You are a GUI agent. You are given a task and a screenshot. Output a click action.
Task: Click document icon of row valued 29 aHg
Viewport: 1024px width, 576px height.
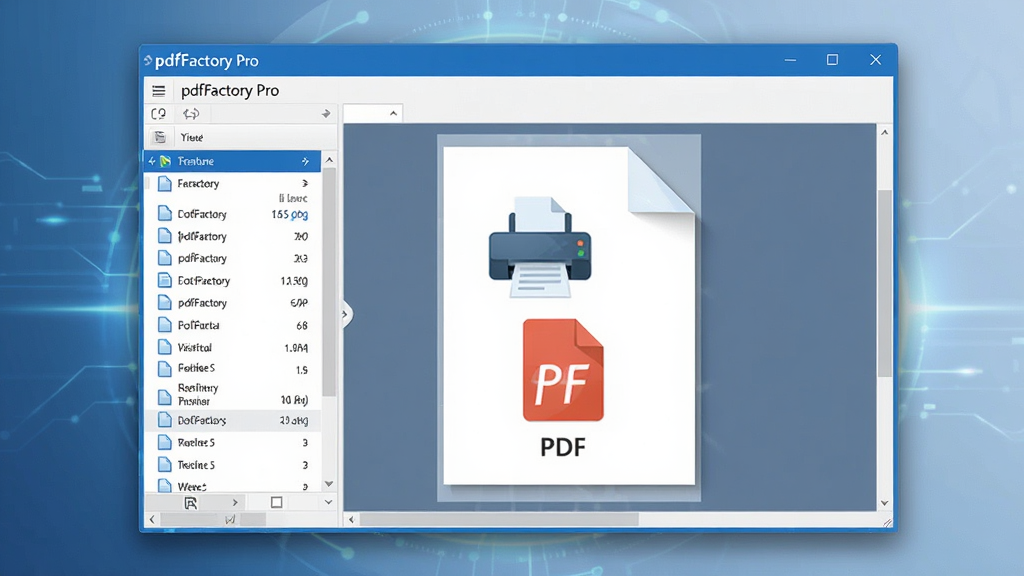pyautogui.click(x=165, y=420)
